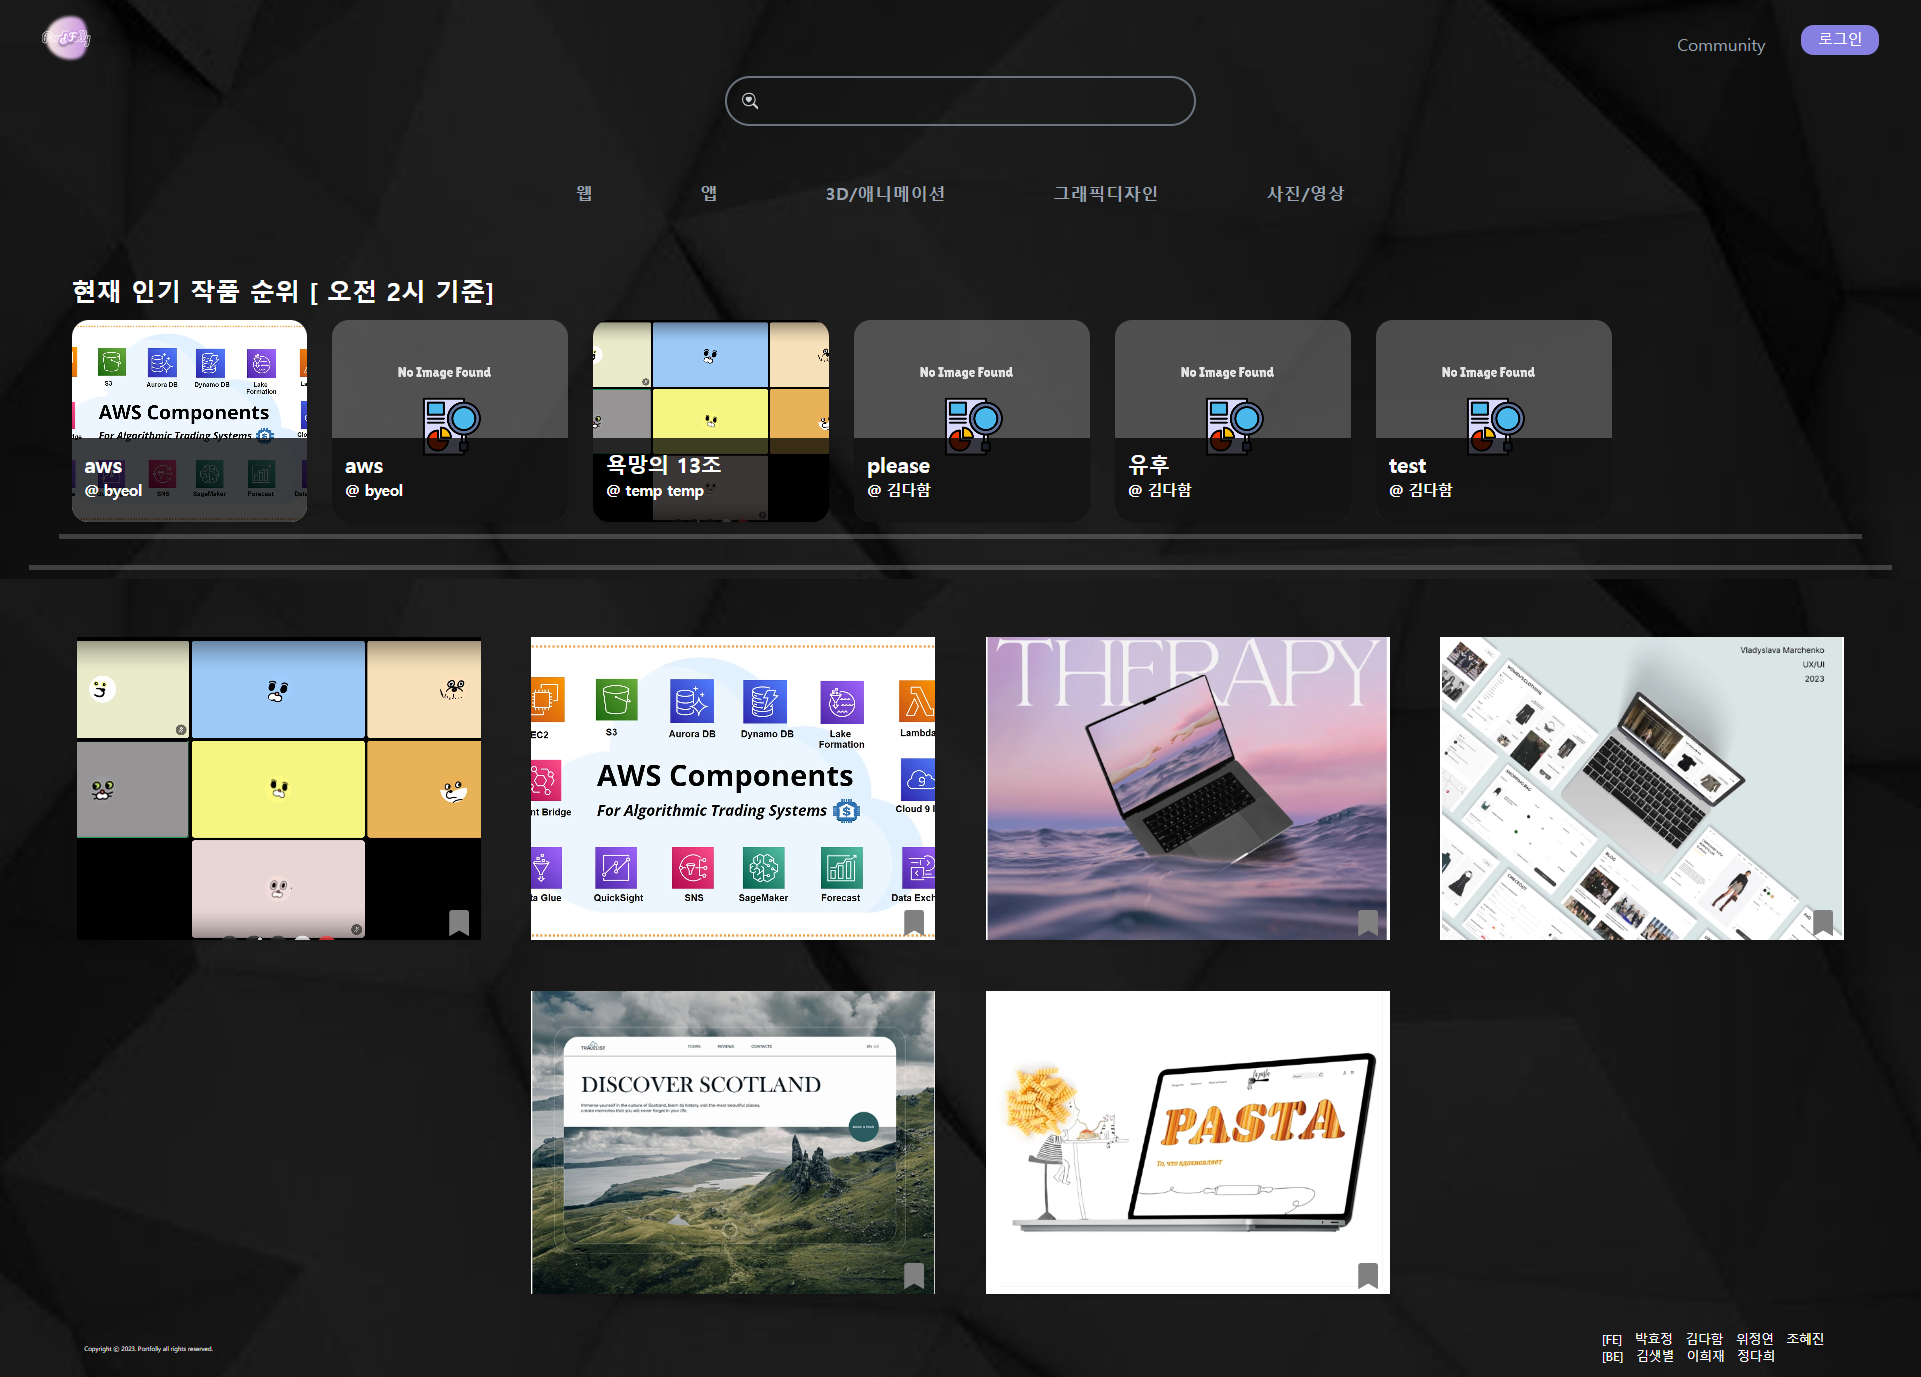Toggle bookmark on THERAPY laptop card

(1367, 922)
